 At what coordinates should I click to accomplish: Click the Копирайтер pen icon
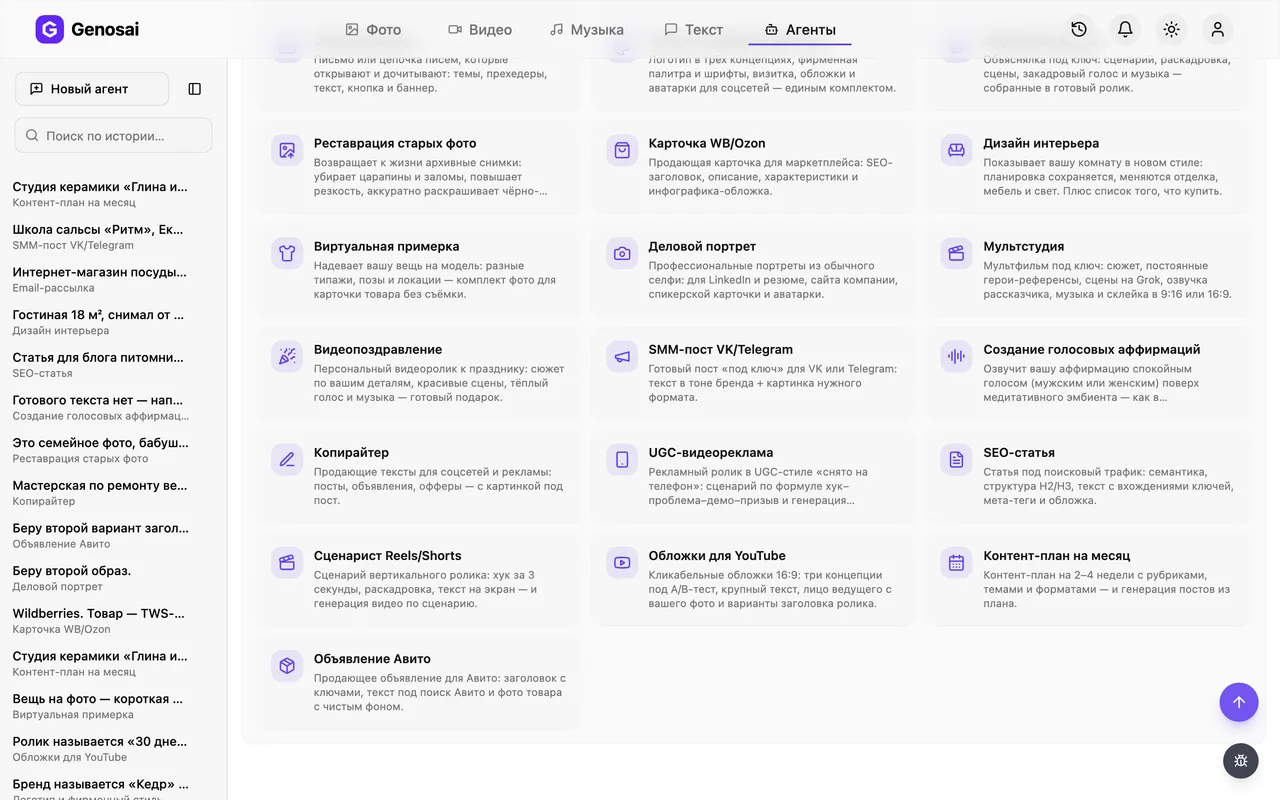click(287, 459)
